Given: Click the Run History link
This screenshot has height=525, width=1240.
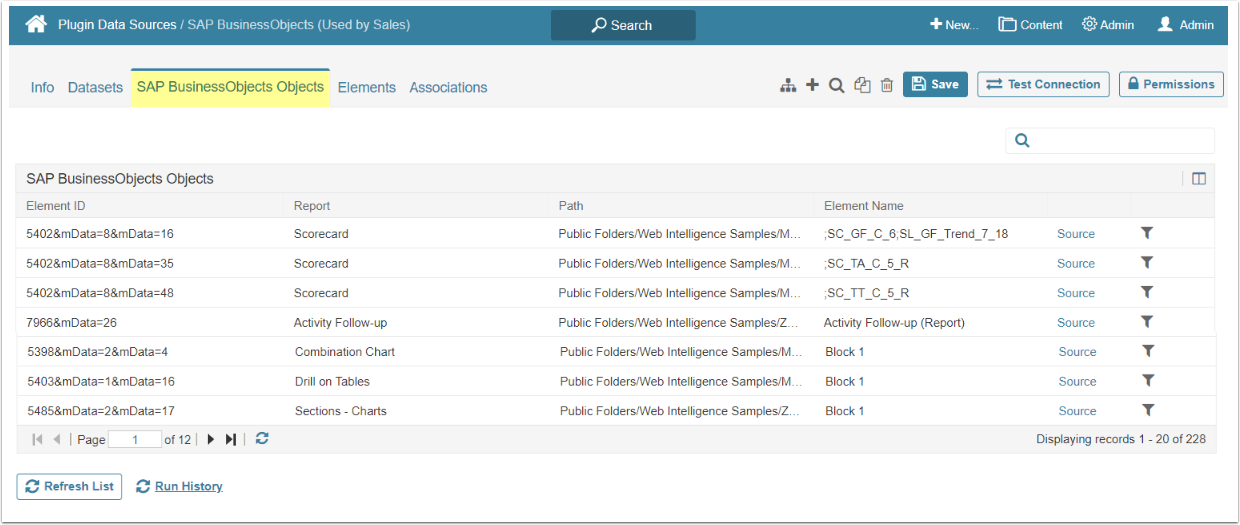Looking at the screenshot, I should (x=188, y=486).
